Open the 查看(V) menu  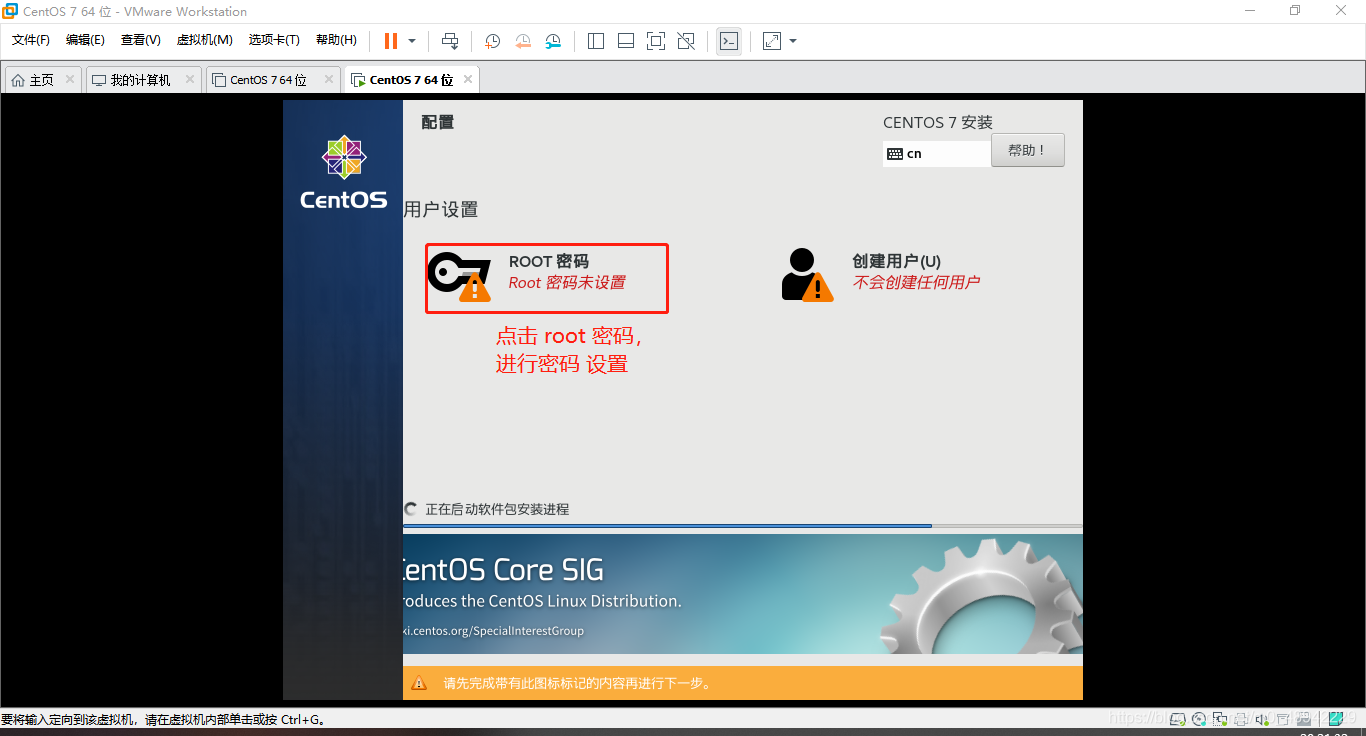(140, 40)
